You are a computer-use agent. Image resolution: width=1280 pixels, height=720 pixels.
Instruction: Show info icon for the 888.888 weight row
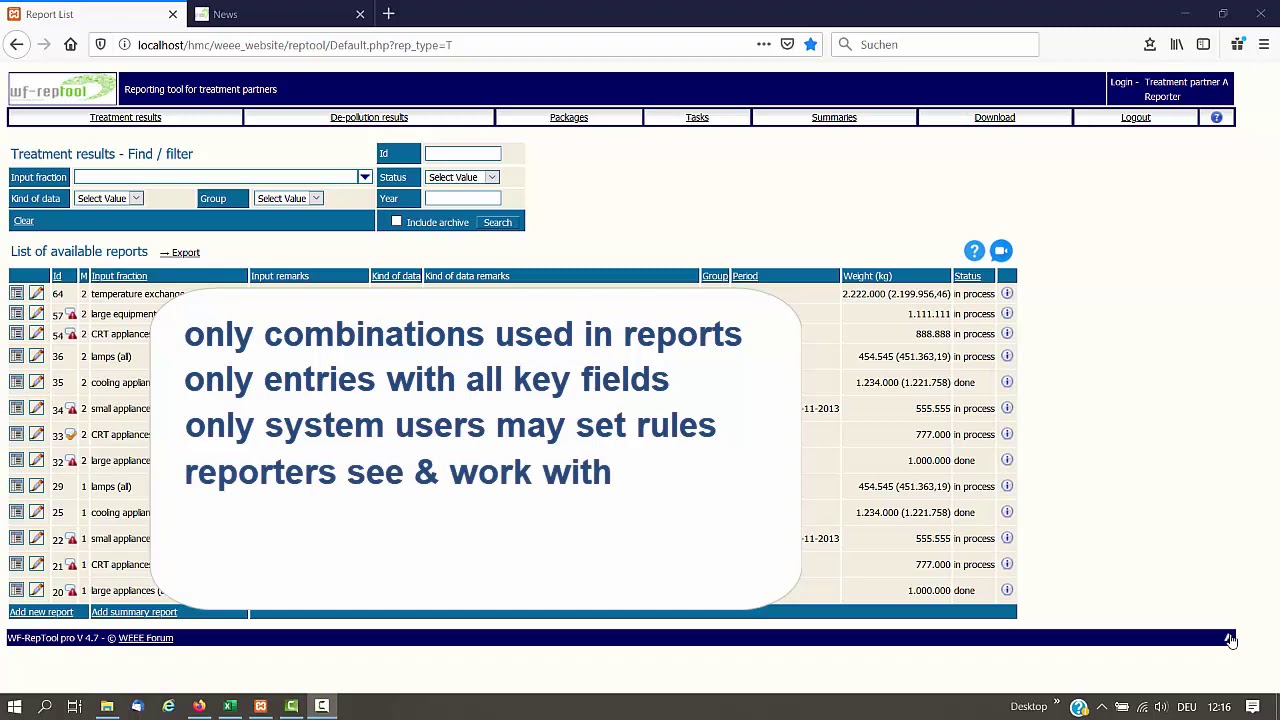tap(1007, 333)
